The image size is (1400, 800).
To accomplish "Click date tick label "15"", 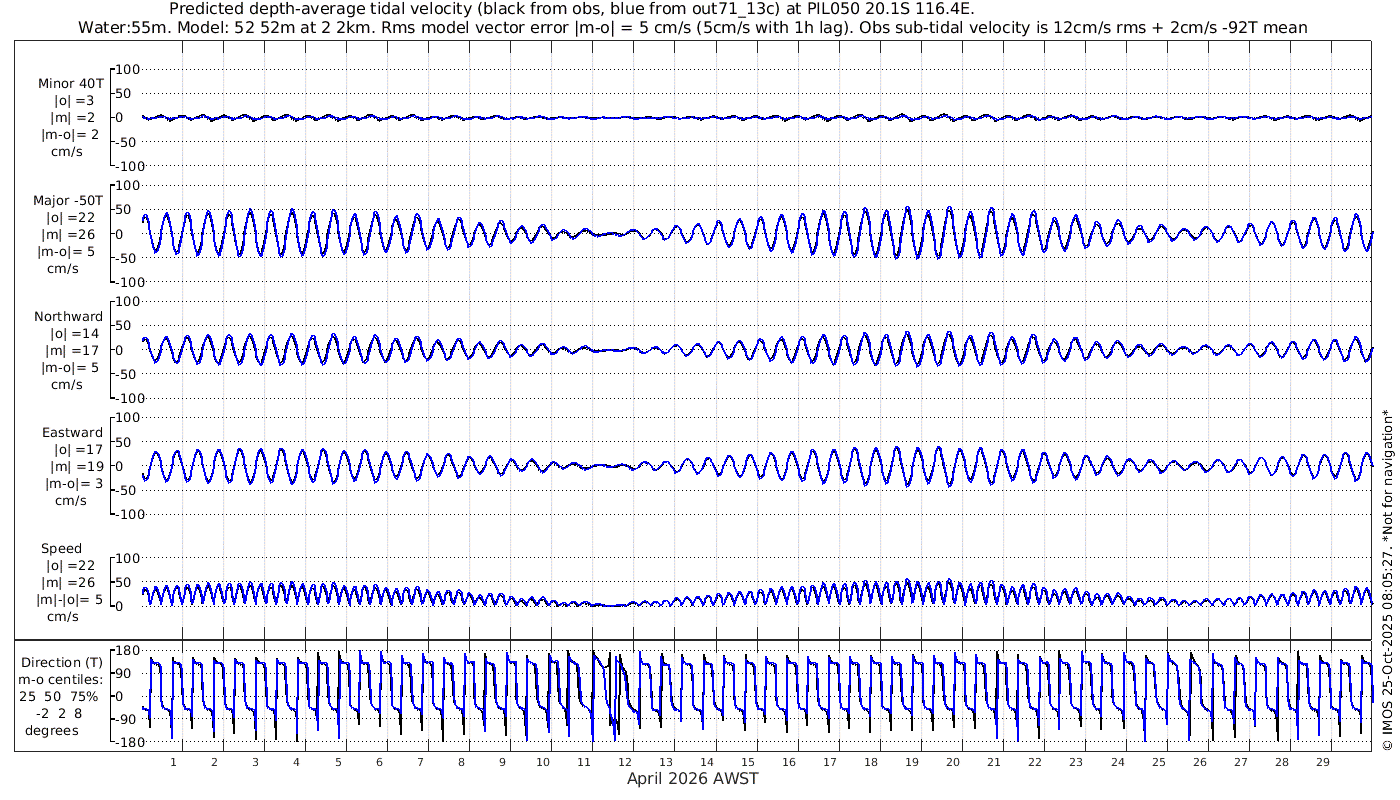I will (x=748, y=762).
